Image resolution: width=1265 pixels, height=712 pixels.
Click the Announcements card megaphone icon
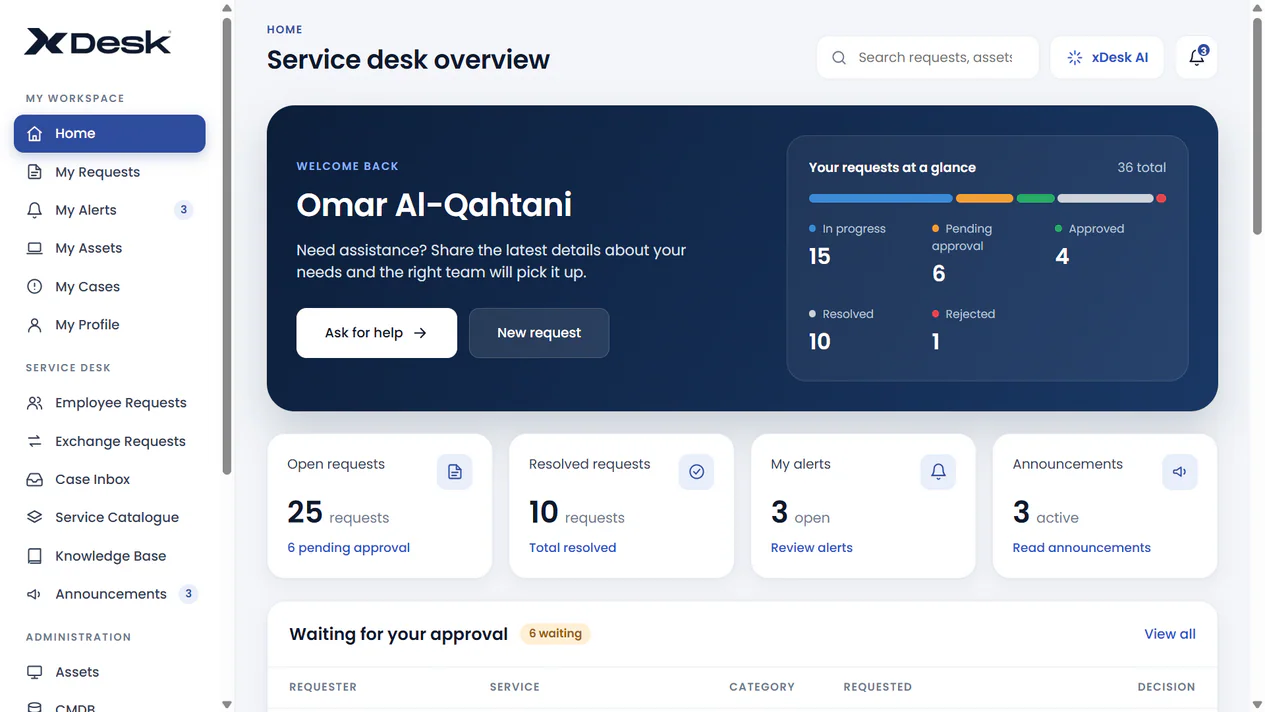1180,472
